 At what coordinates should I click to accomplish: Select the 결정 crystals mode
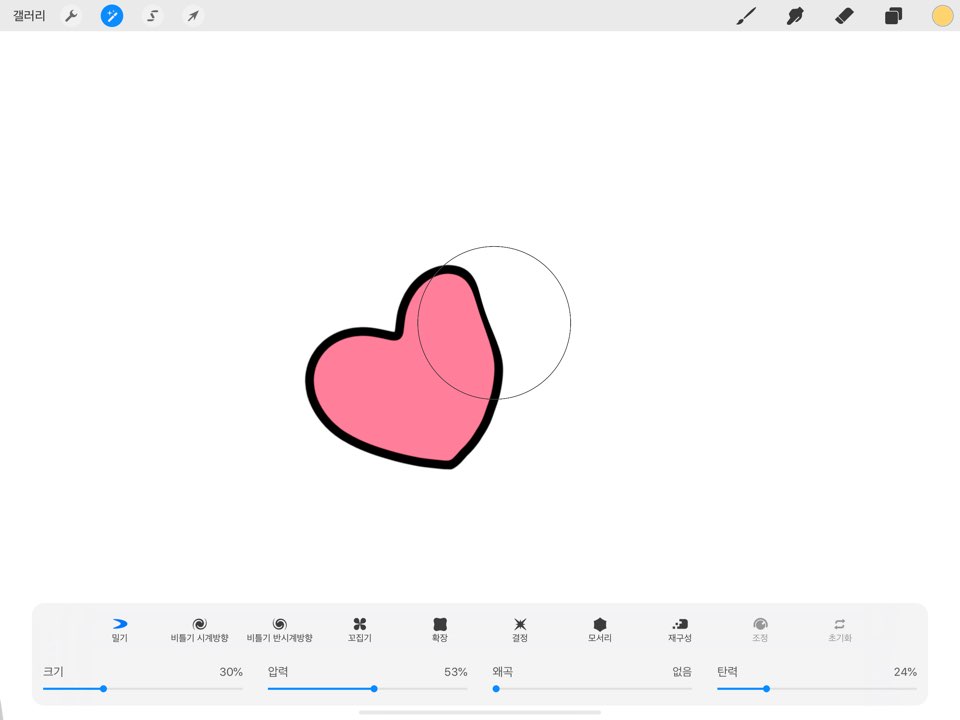(x=520, y=630)
